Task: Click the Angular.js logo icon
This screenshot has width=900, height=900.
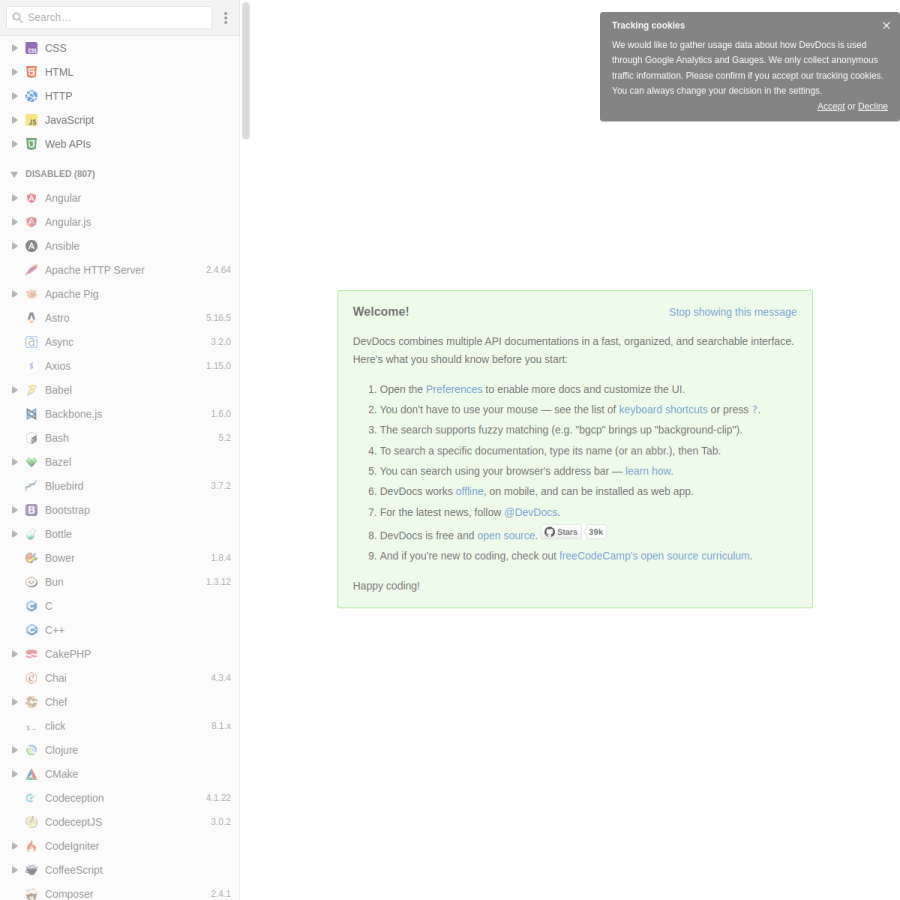Action: (32, 222)
